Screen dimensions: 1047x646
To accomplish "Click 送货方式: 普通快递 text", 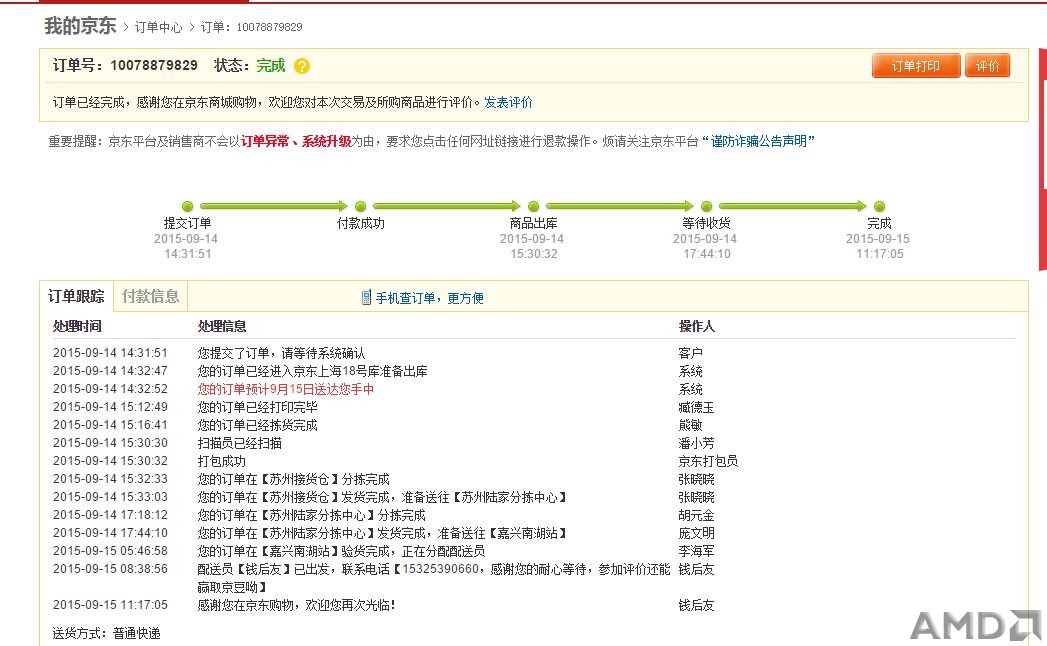I will 107,633.
